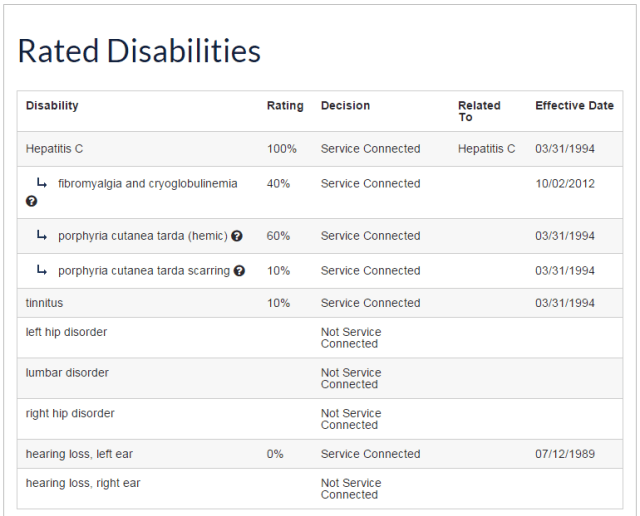Click the left hip disorder entry

point(66,332)
